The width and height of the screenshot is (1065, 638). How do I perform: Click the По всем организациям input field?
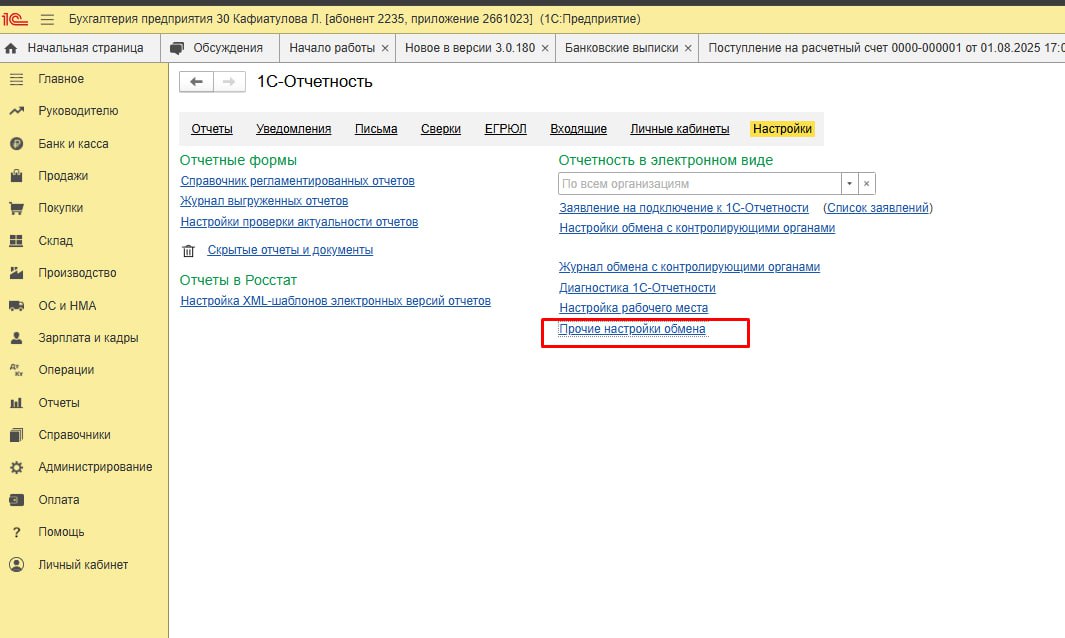[700, 183]
